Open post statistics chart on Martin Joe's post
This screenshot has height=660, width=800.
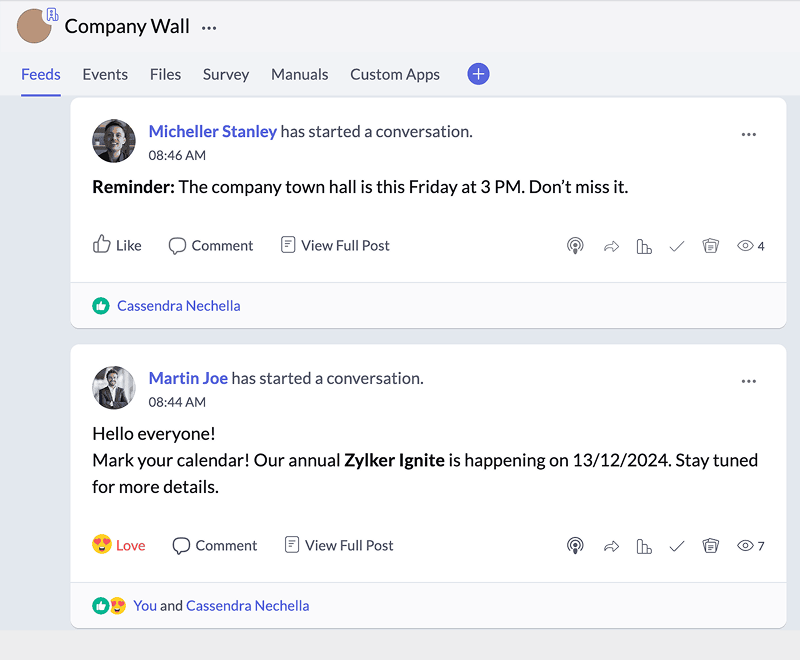[x=644, y=546]
